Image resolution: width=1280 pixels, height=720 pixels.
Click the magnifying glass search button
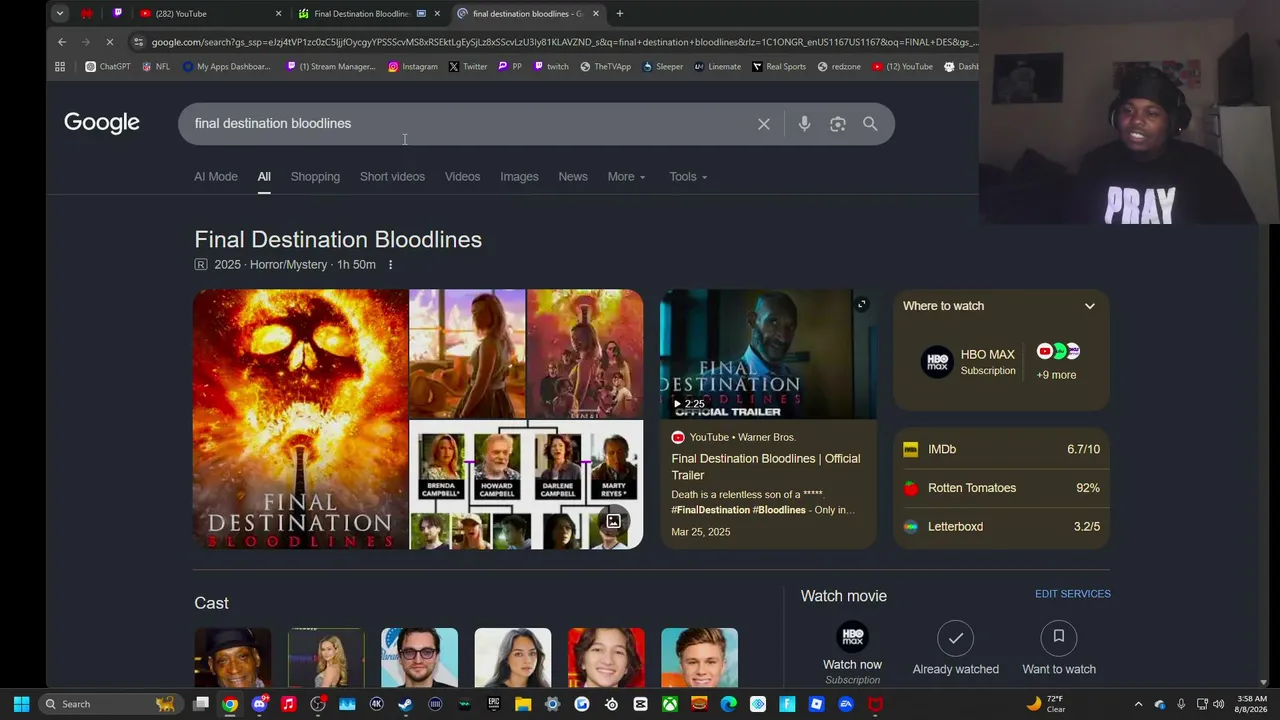870,124
